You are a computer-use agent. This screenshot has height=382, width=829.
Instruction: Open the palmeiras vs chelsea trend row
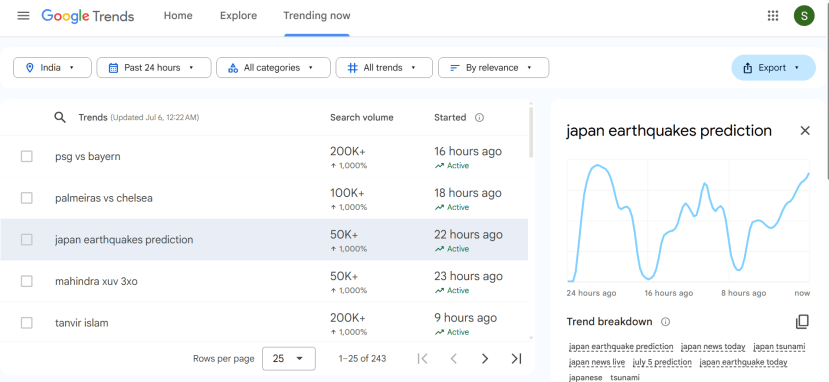[264, 198]
